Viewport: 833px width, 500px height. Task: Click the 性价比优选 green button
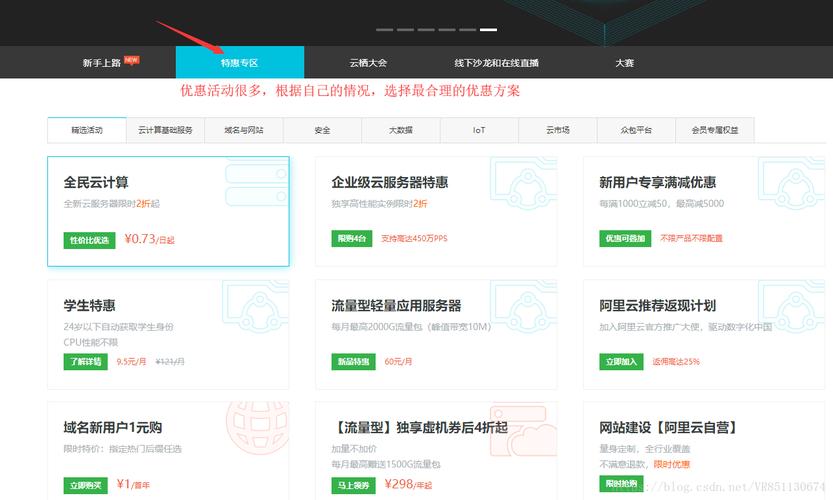tap(89, 240)
